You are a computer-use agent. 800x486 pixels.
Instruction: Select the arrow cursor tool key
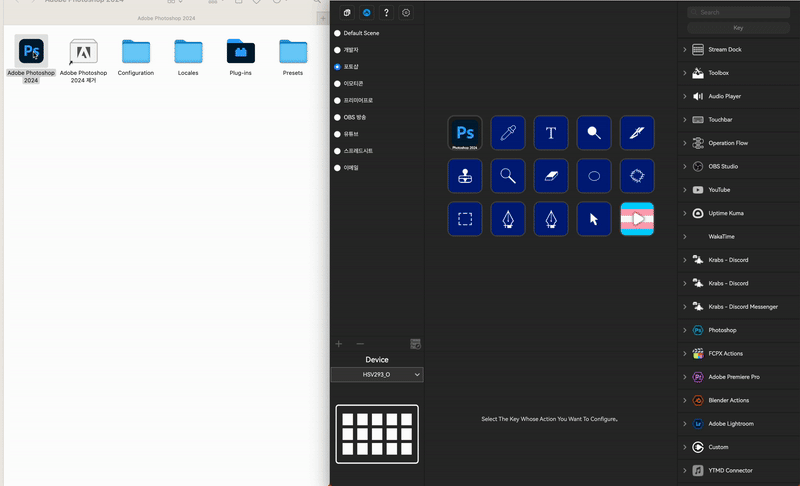[x=594, y=219]
